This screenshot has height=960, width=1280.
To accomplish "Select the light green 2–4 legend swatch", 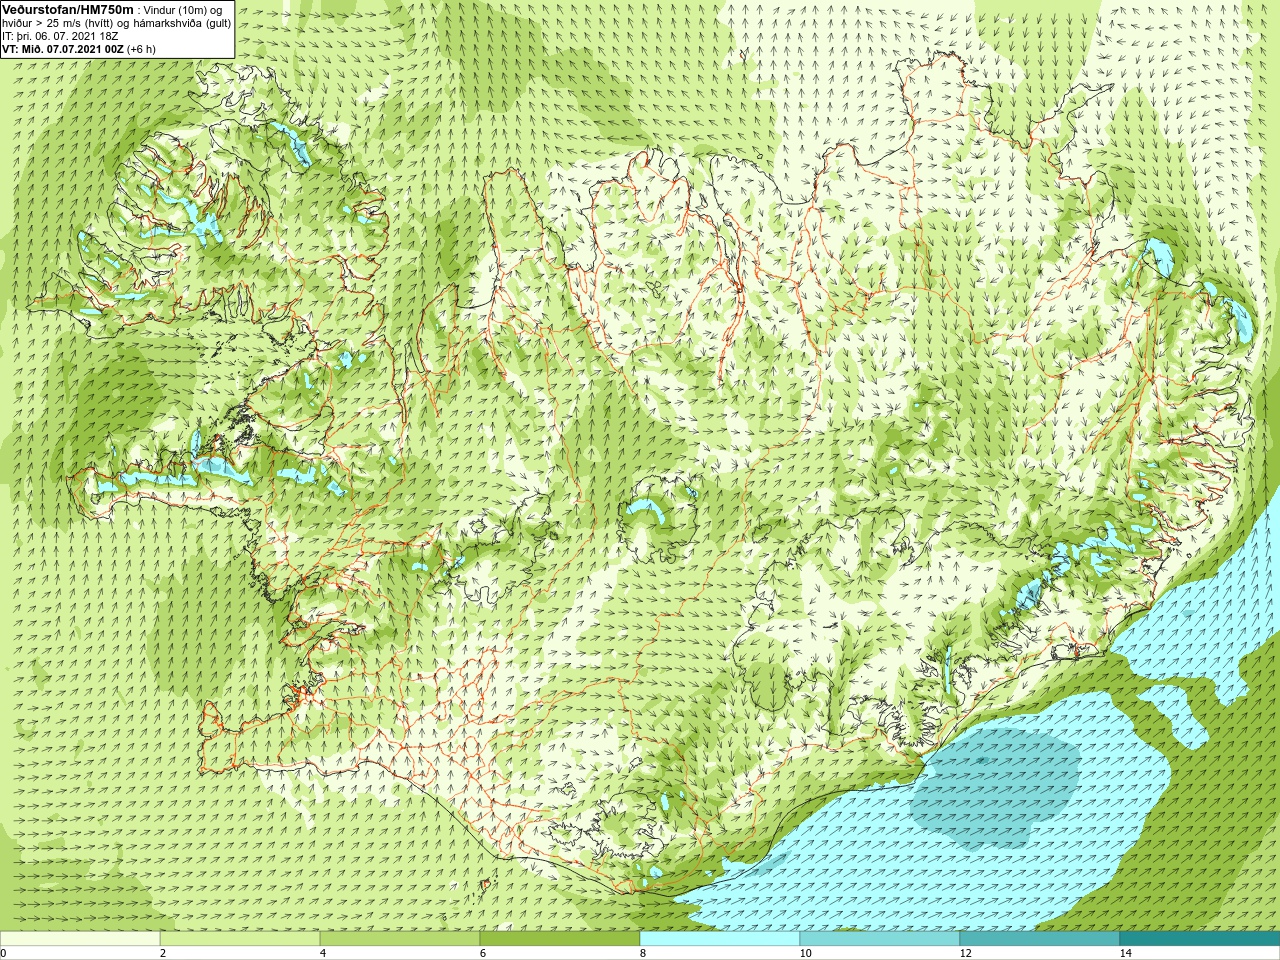I will pos(240,939).
